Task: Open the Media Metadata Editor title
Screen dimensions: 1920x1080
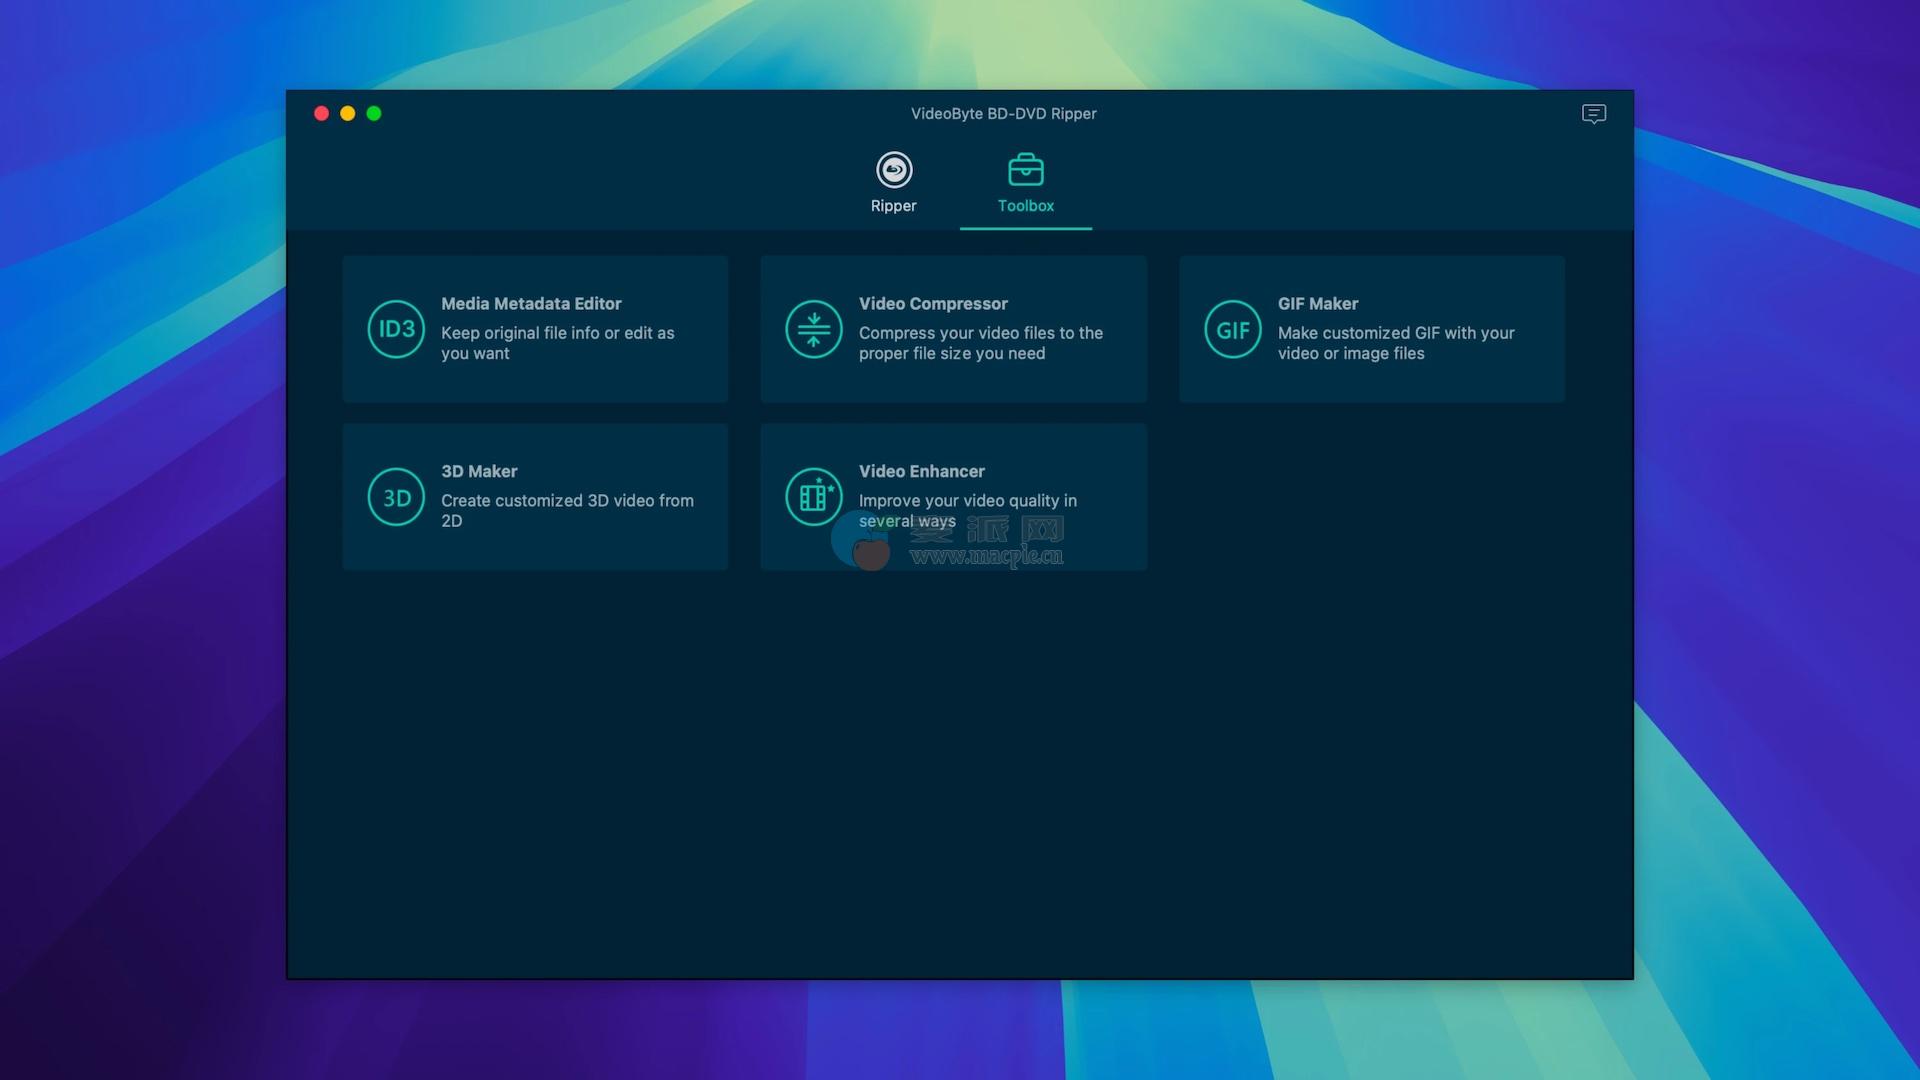Action: point(531,304)
